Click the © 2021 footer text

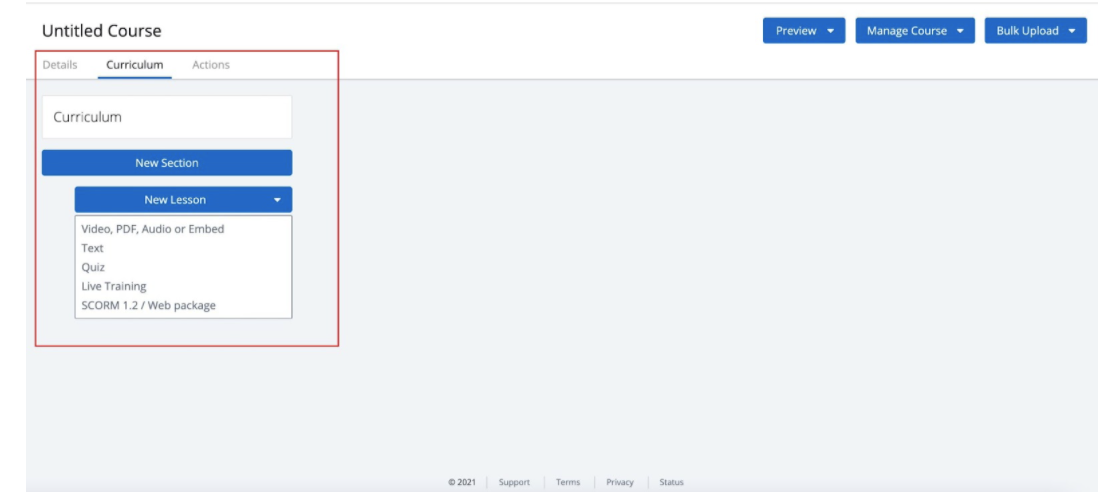click(x=462, y=482)
